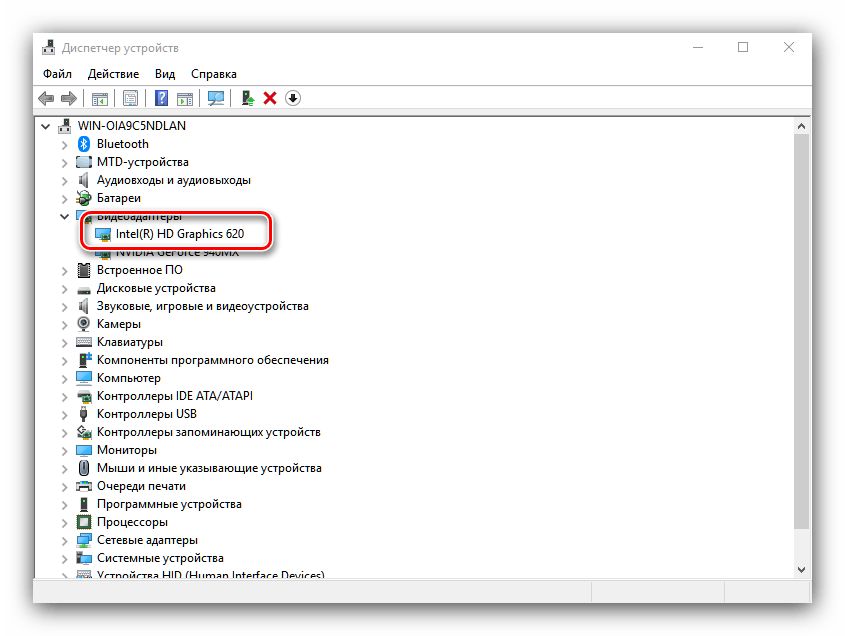Open the Справка menu
This screenshot has height=636, width=845.
pos(213,74)
